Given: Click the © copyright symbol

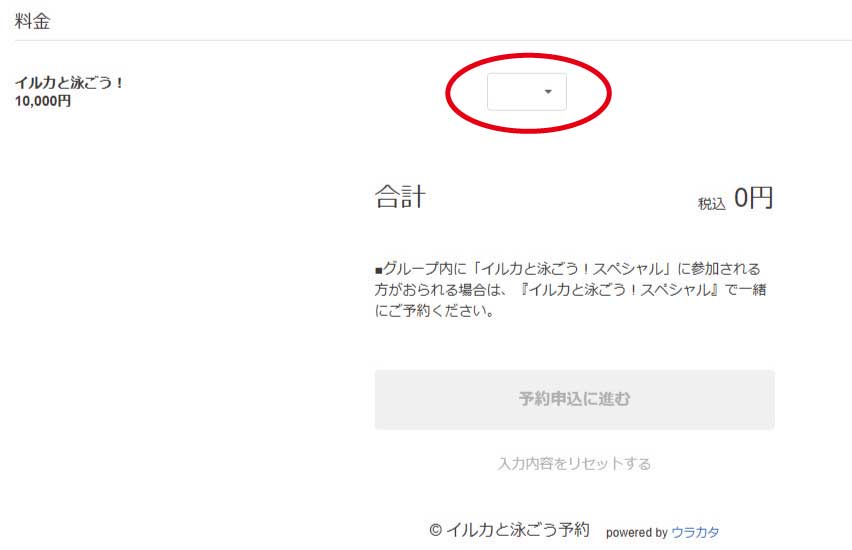Looking at the screenshot, I should coord(435,530).
